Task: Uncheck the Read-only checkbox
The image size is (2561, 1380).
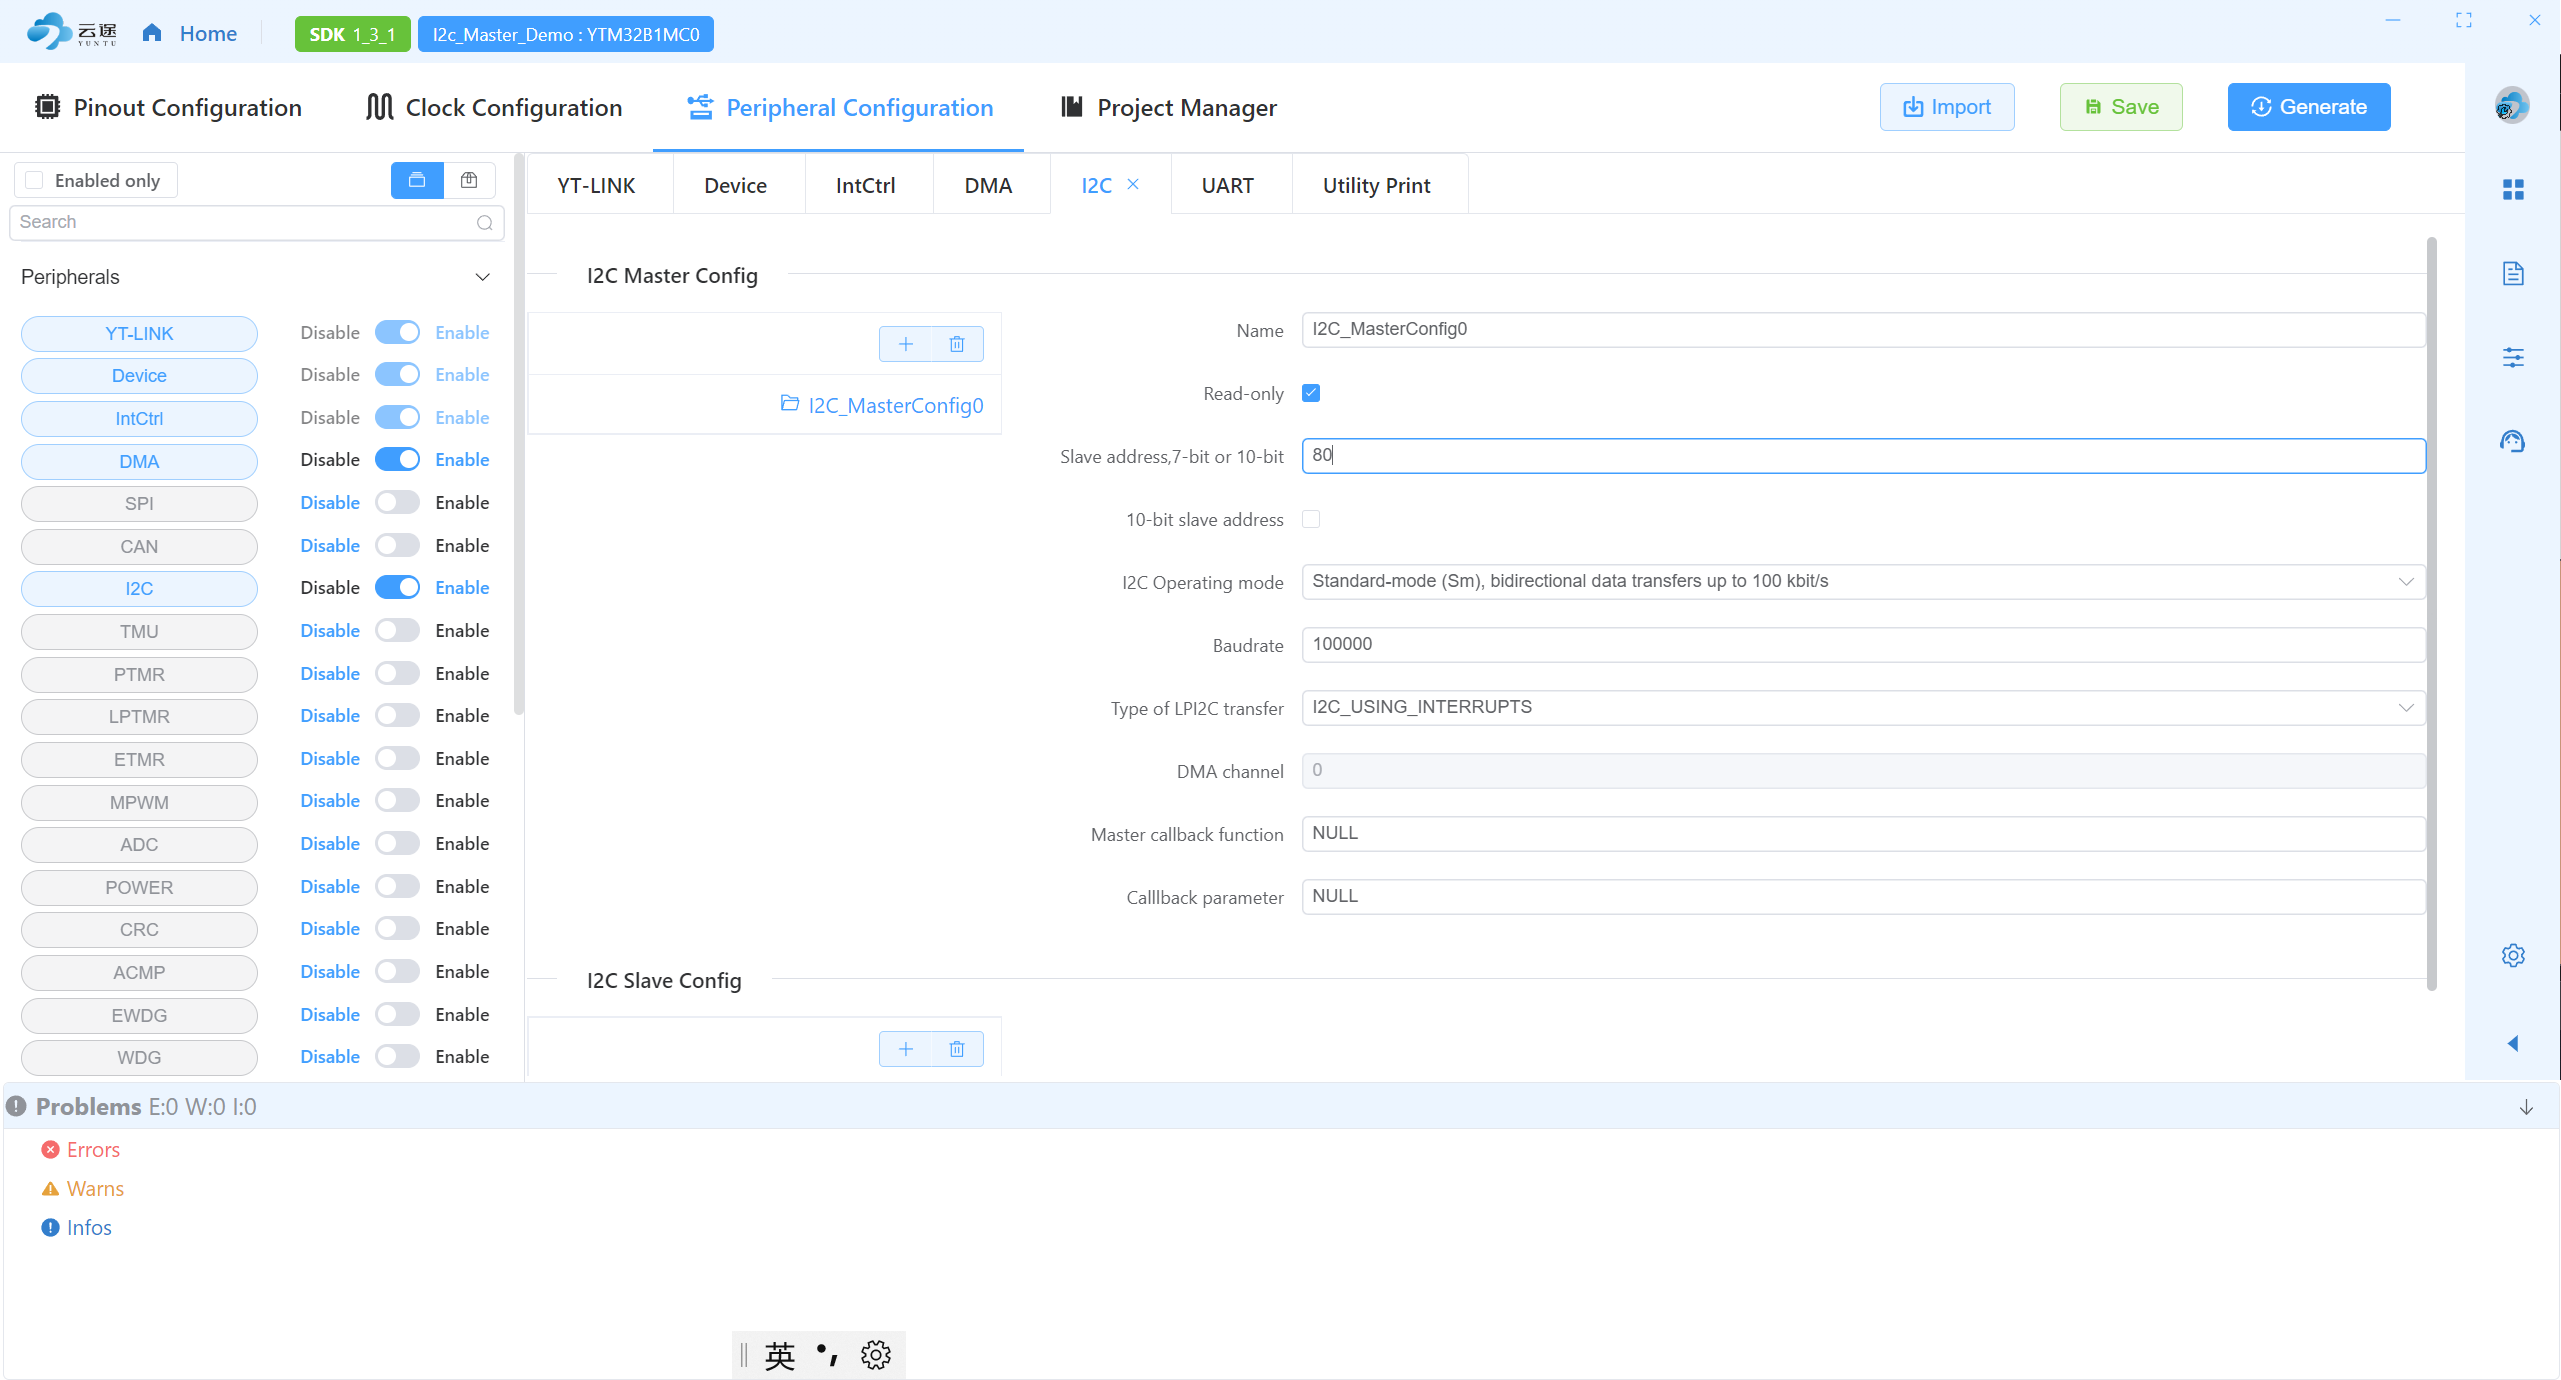Action: 1311,393
